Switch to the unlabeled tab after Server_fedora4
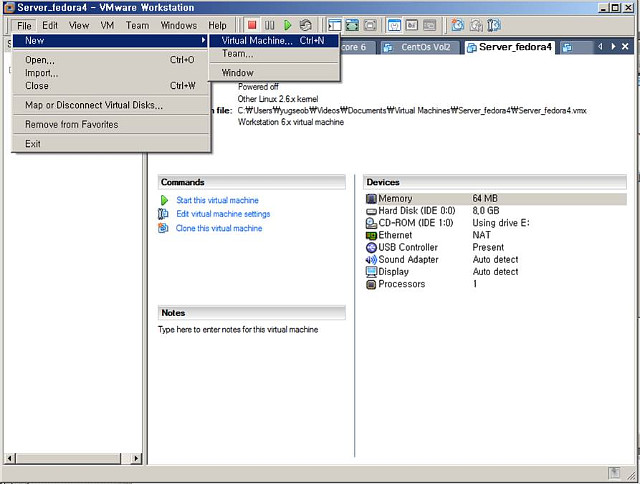Image resolution: width=640 pixels, height=484 pixels. tap(576, 47)
